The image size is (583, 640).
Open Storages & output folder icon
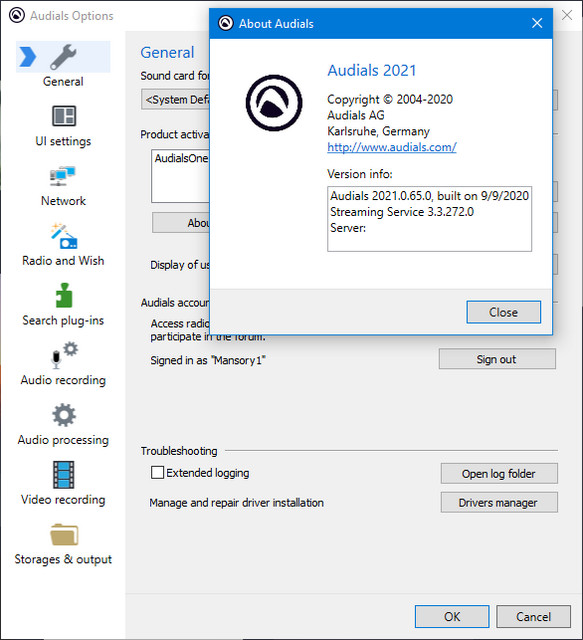point(64,534)
